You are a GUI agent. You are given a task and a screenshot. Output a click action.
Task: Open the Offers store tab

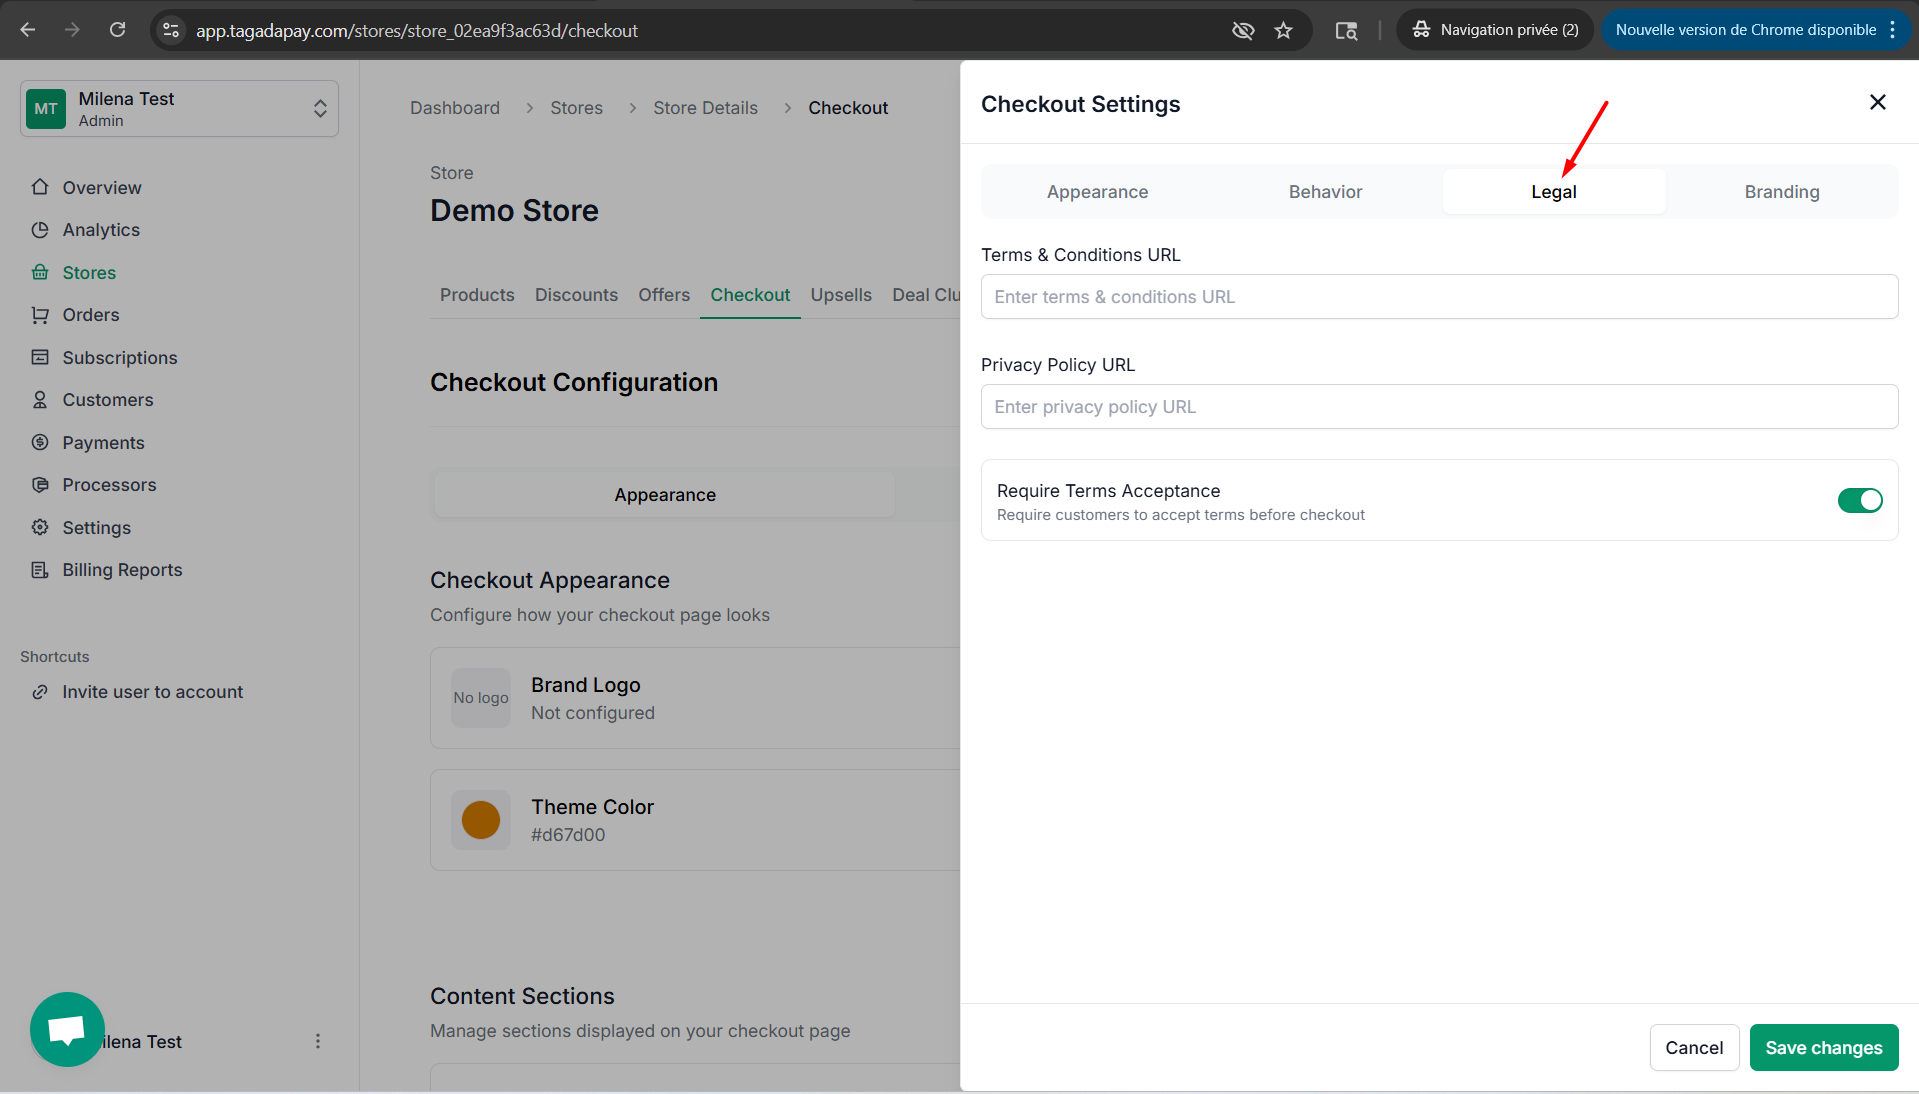coord(664,295)
